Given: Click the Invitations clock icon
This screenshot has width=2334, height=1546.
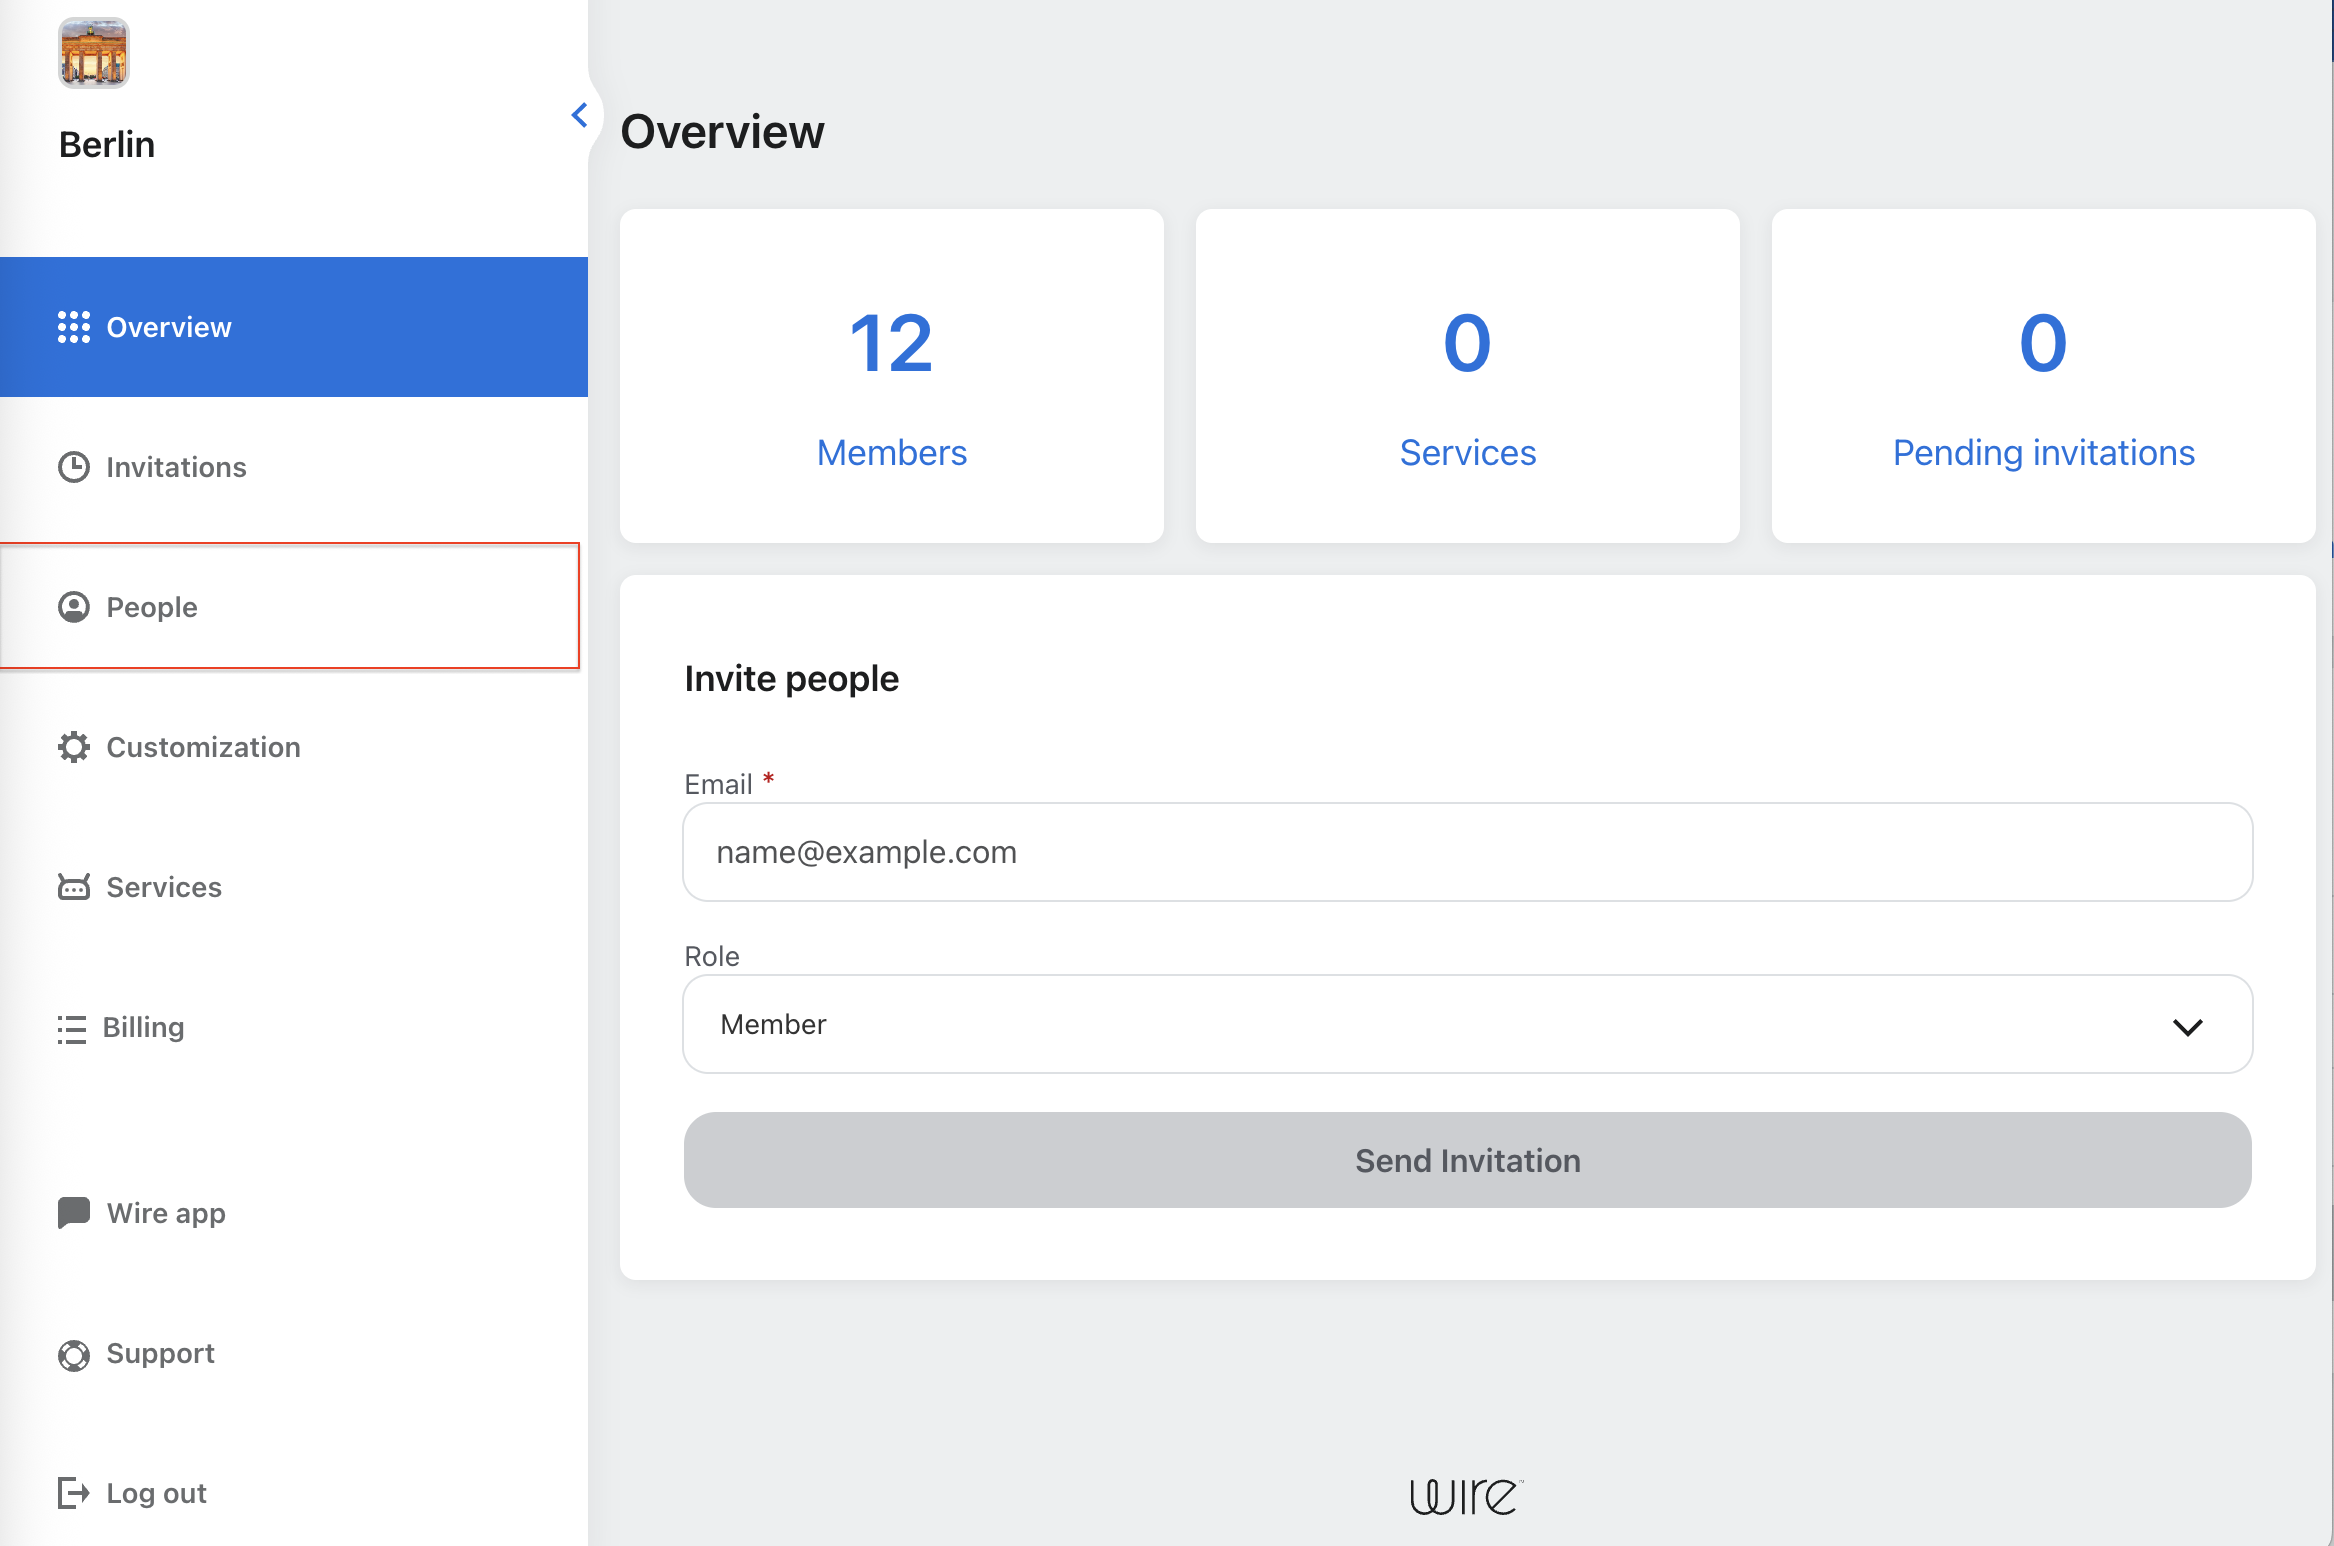Looking at the screenshot, I should click(74, 467).
